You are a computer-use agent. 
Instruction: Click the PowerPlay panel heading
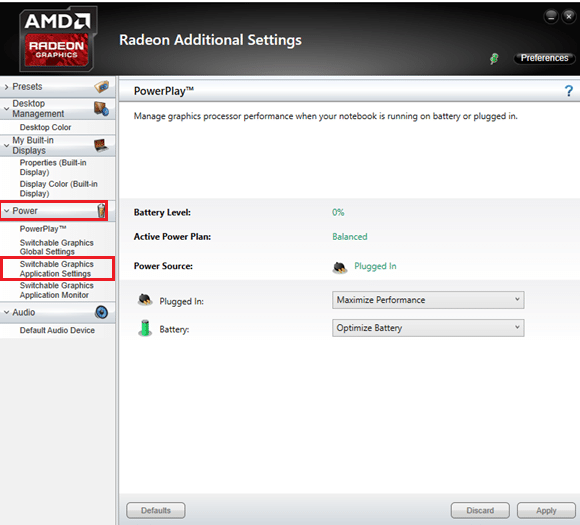click(x=163, y=91)
